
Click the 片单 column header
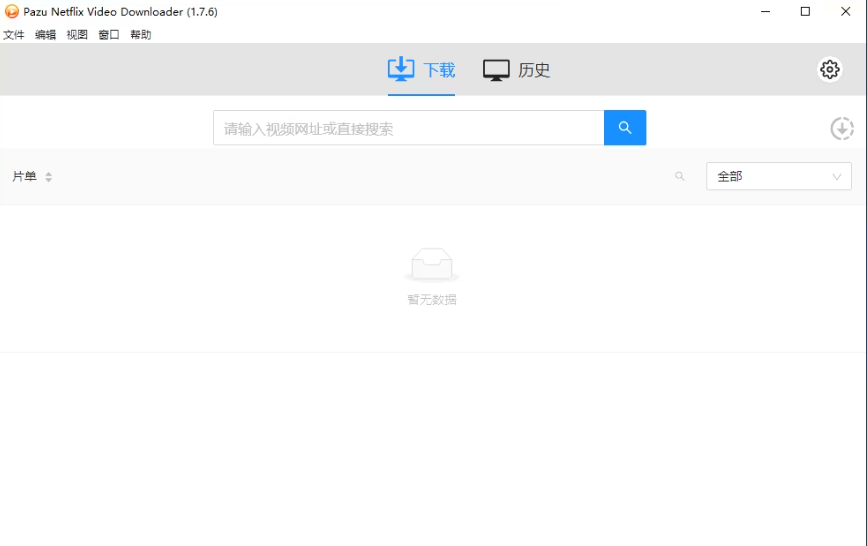coord(24,176)
